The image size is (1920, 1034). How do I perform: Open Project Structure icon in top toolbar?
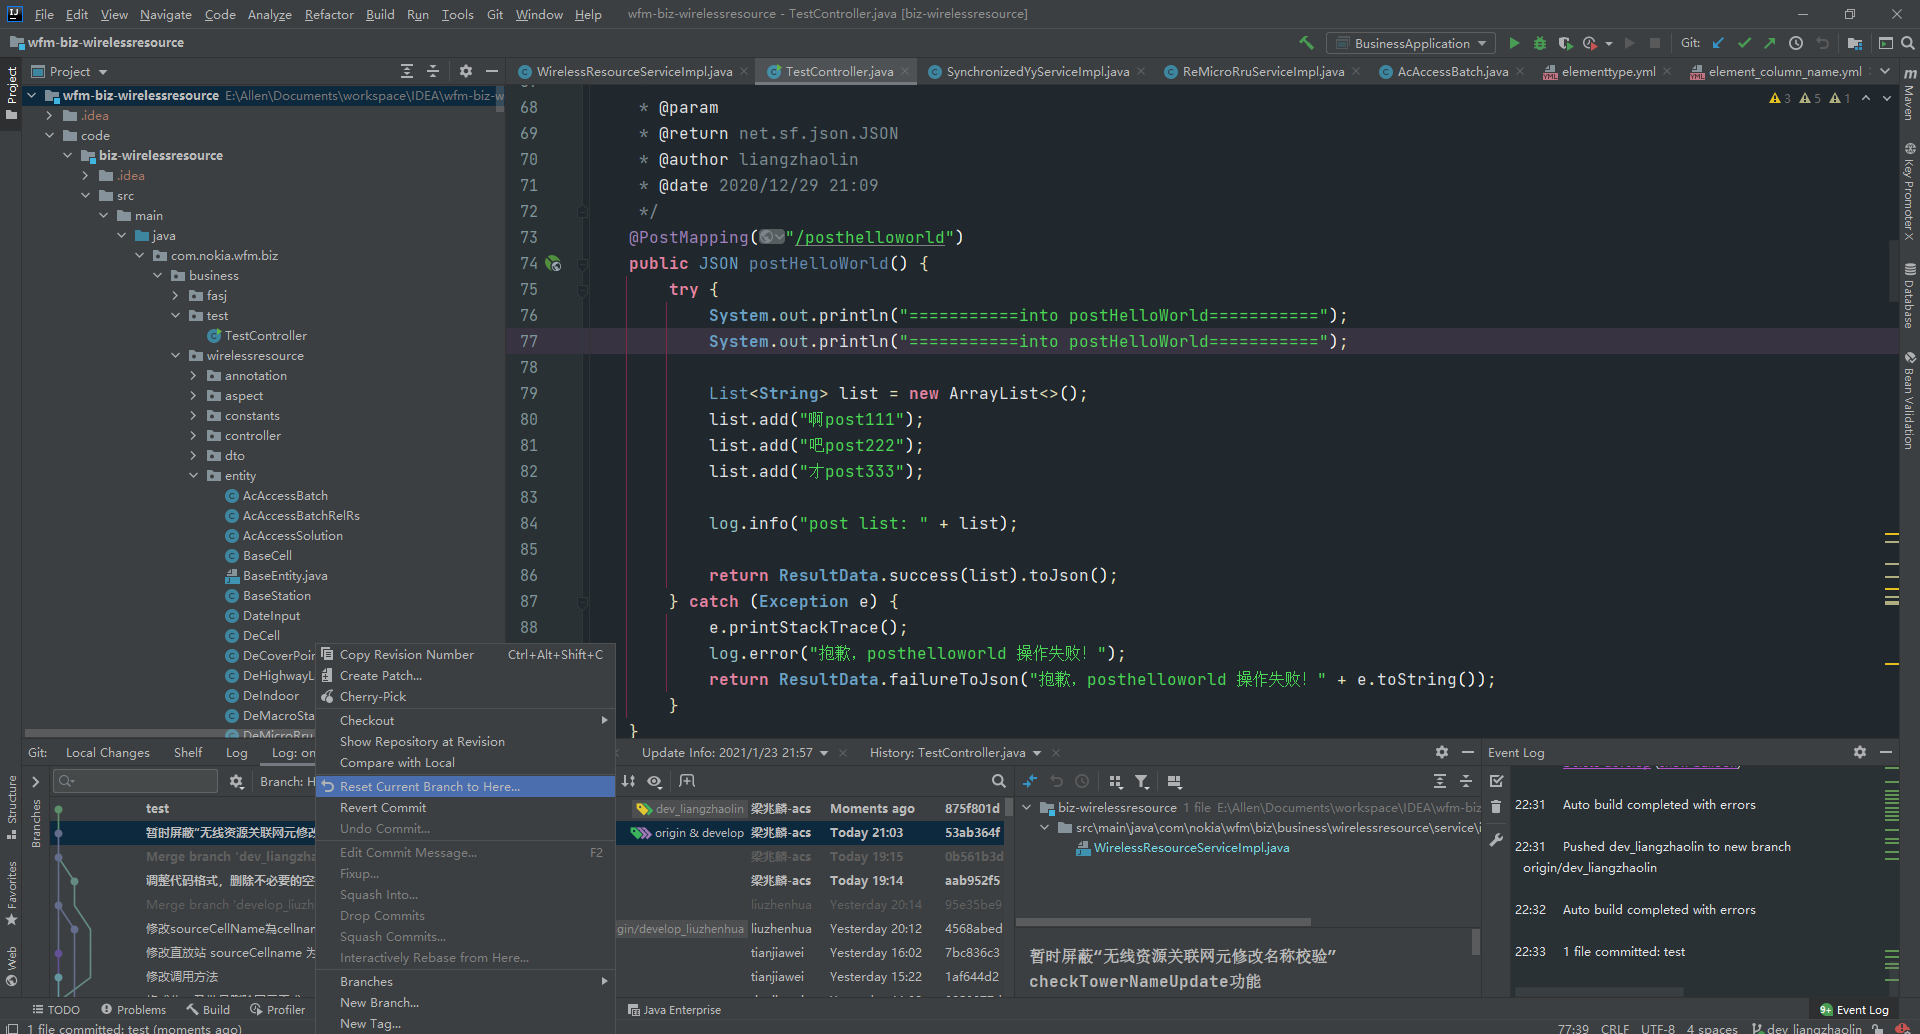pos(1854,43)
